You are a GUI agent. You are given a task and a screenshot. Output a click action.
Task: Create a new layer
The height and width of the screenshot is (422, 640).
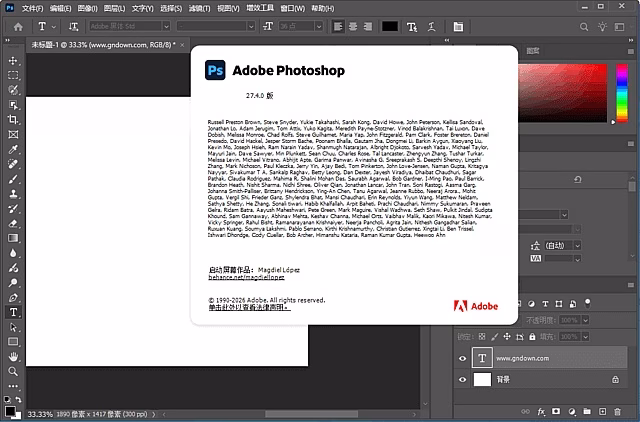click(602, 412)
